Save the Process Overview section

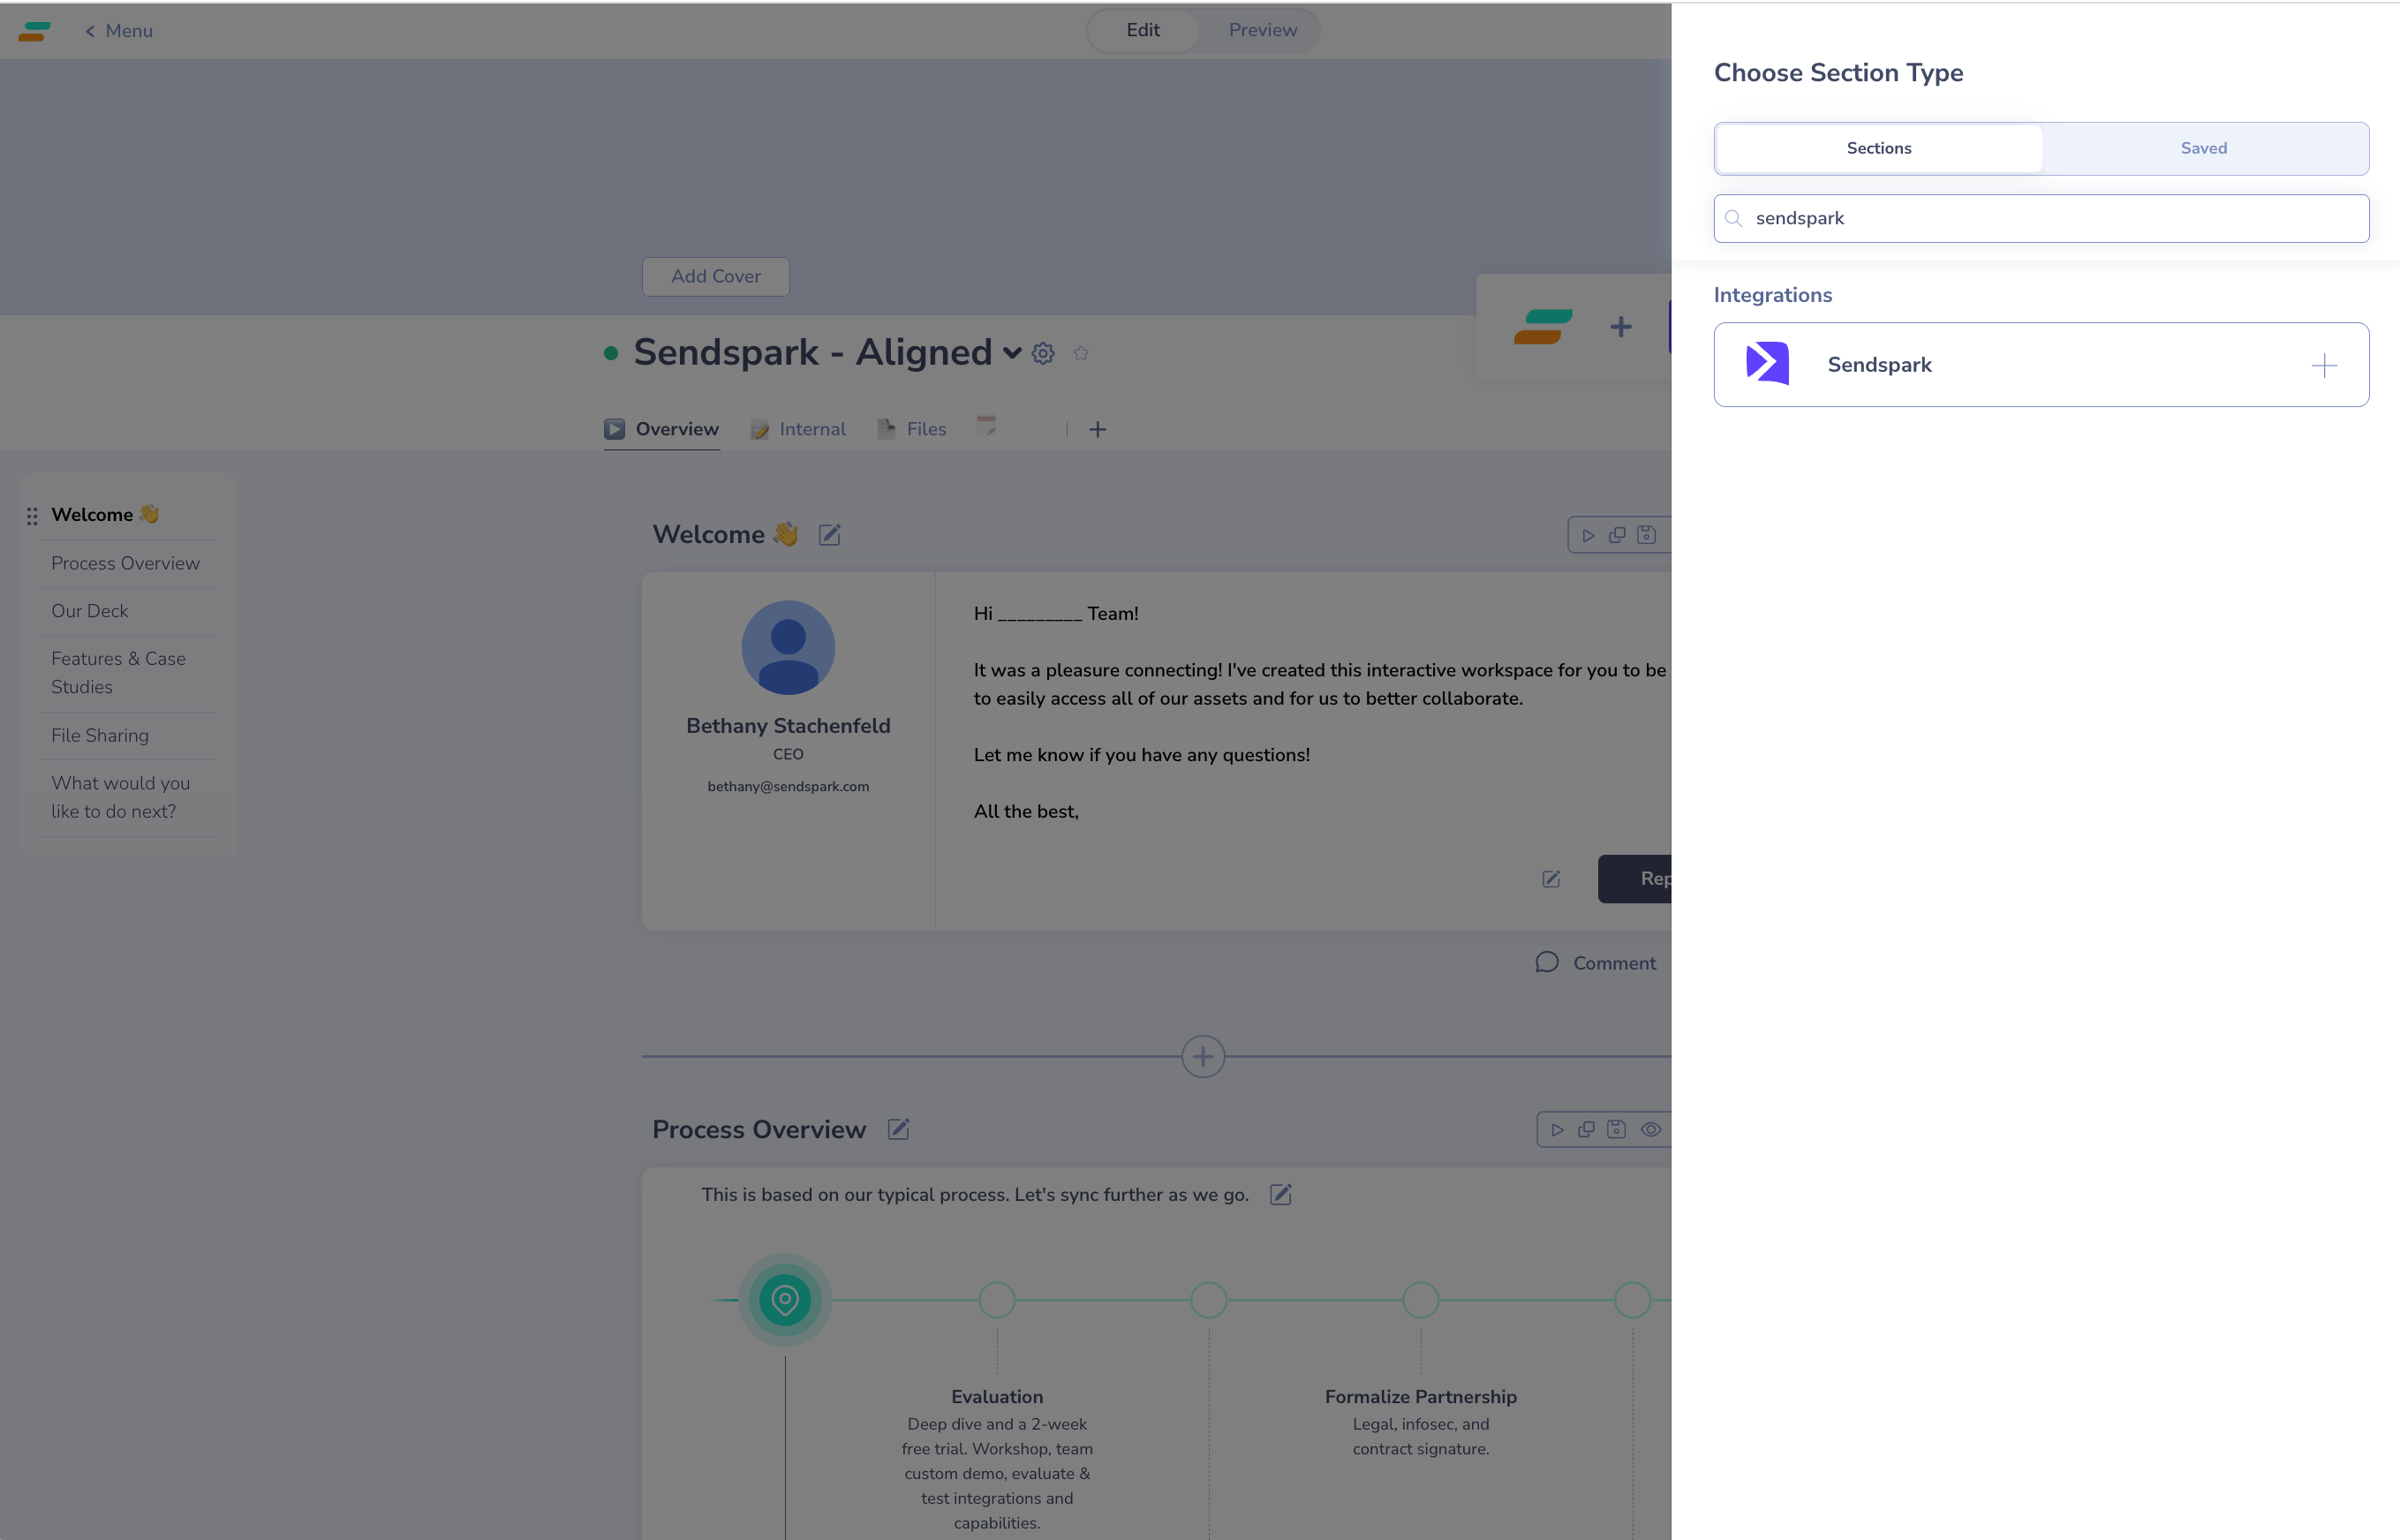(1616, 1130)
